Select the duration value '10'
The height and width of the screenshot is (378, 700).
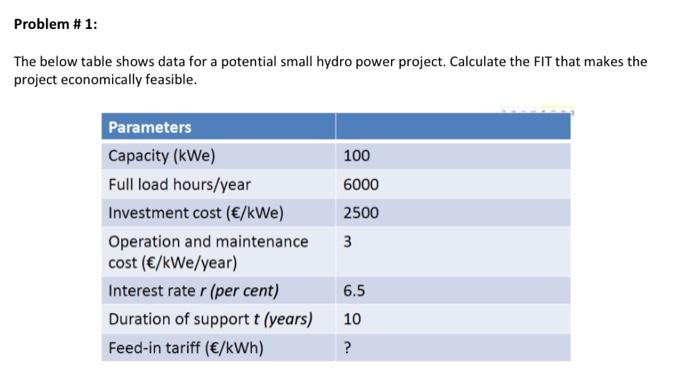(352, 319)
